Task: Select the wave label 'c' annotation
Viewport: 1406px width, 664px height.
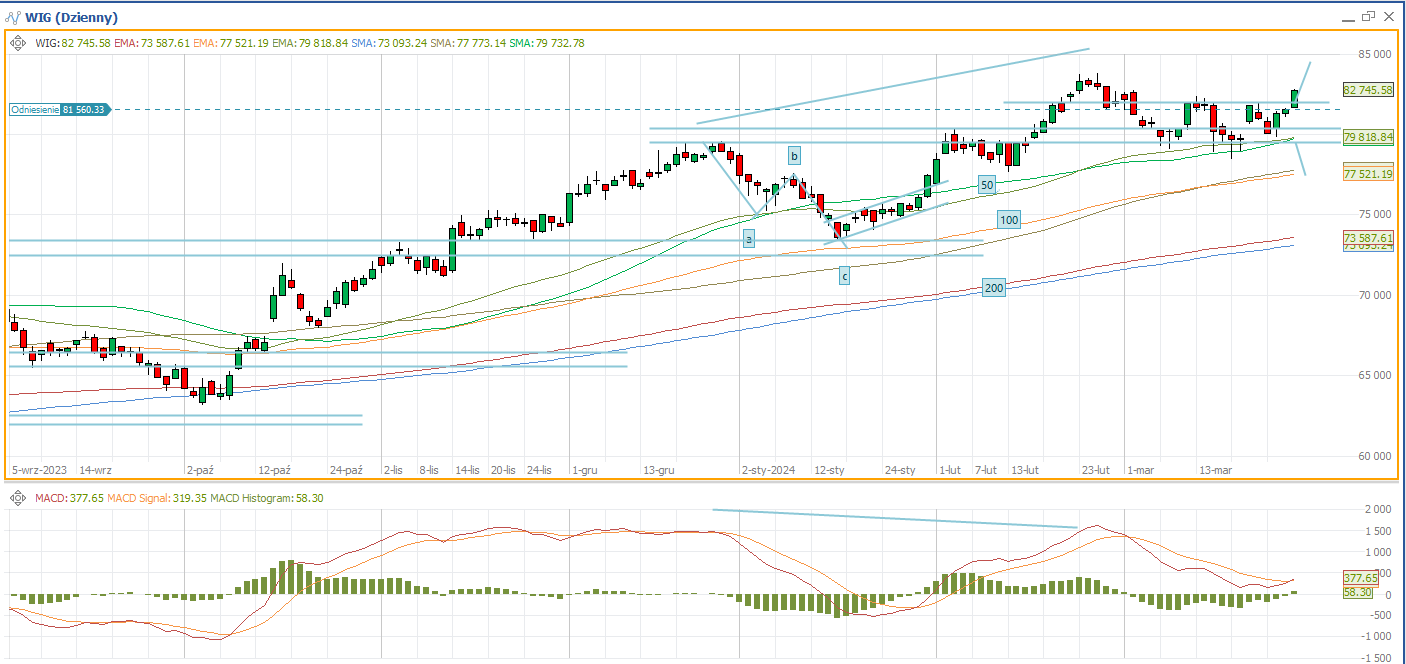Action: tap(844, 275)
